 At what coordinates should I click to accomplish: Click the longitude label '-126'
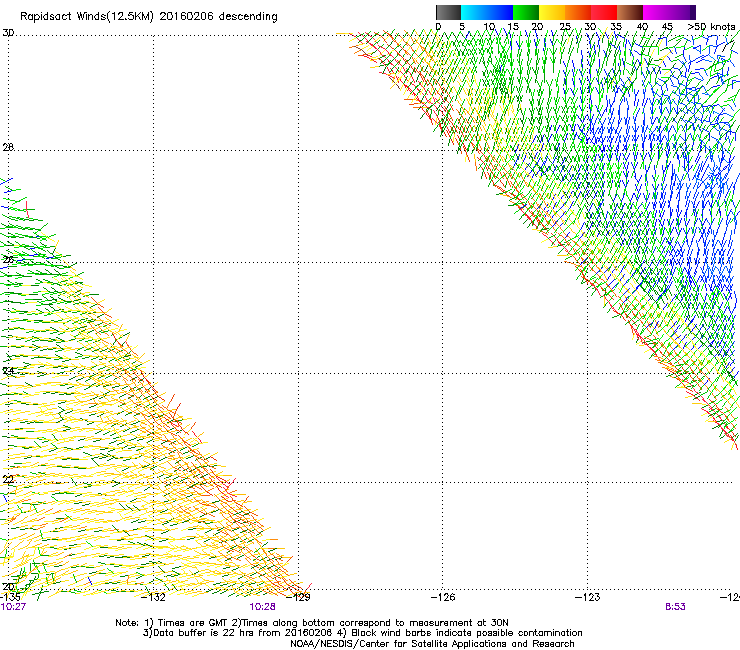(443, 597)
